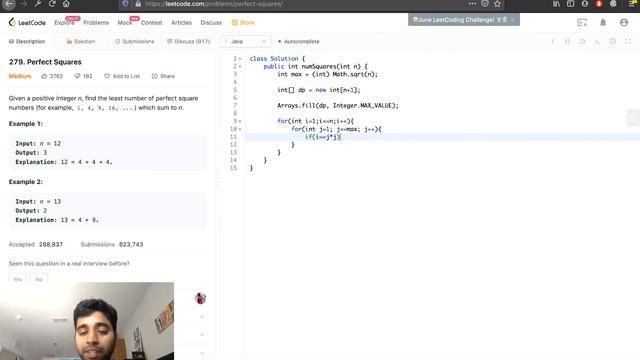This screenshot has height=360, width=640.
Task: Open the red extension icon in toolbar
Action: (599, 4)
